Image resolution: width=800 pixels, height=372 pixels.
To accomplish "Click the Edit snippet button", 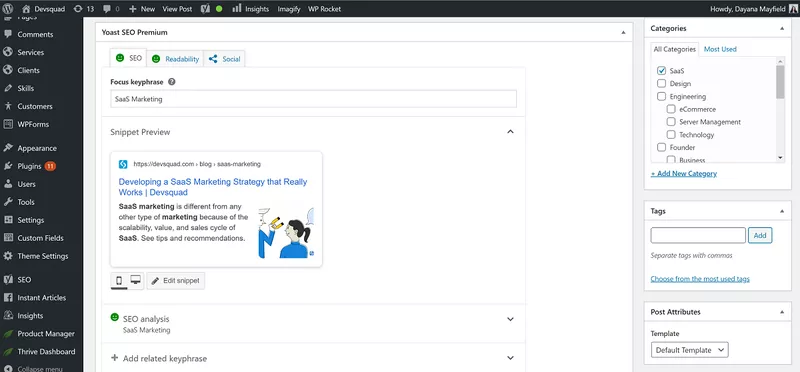I will [x=176, y=281].
